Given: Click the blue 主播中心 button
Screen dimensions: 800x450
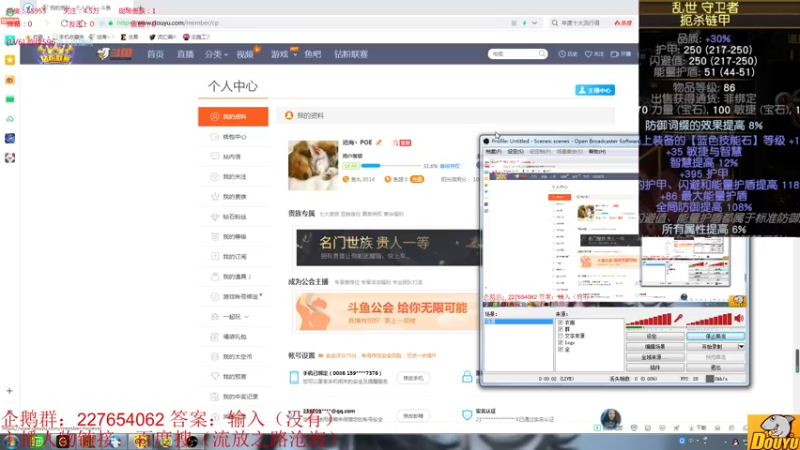Looking at the screenshot, I should 595,90.
